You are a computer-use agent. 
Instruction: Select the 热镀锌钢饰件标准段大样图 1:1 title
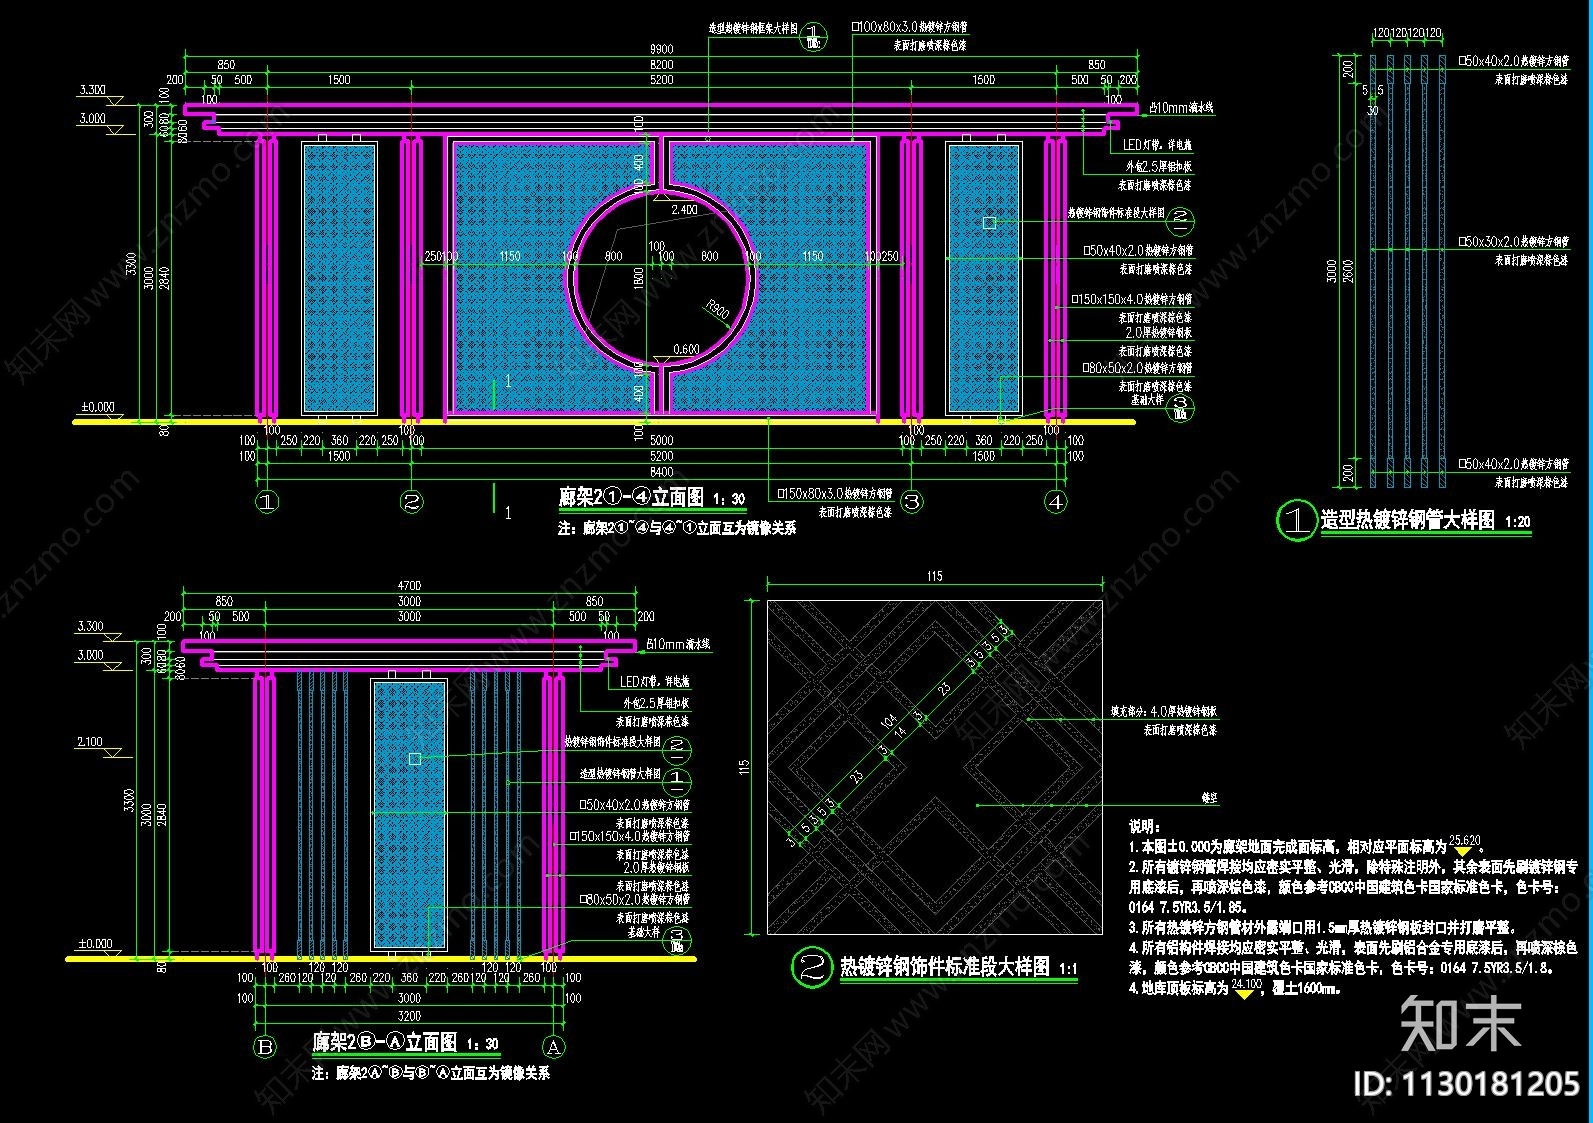(x=958, y=966)
